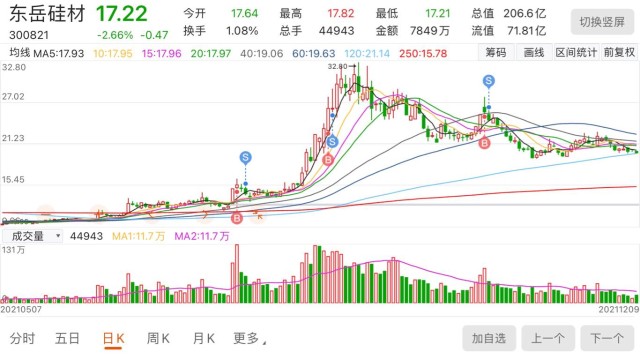Click the 总手 value 44943
This screenshot has height=360, width=640.
[336, 31]
